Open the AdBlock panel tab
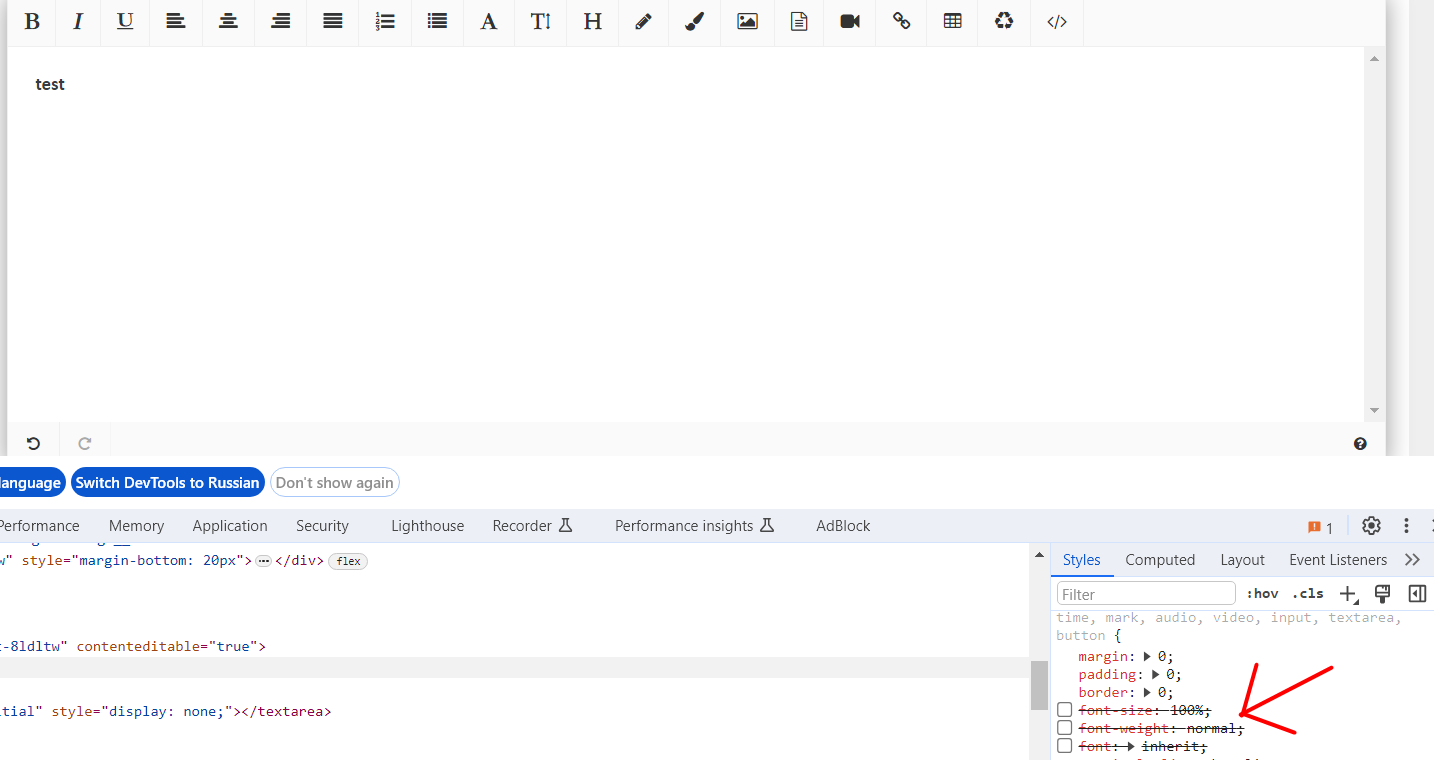This screenshot has height=760, width=1434. click(x=843, y=526)
